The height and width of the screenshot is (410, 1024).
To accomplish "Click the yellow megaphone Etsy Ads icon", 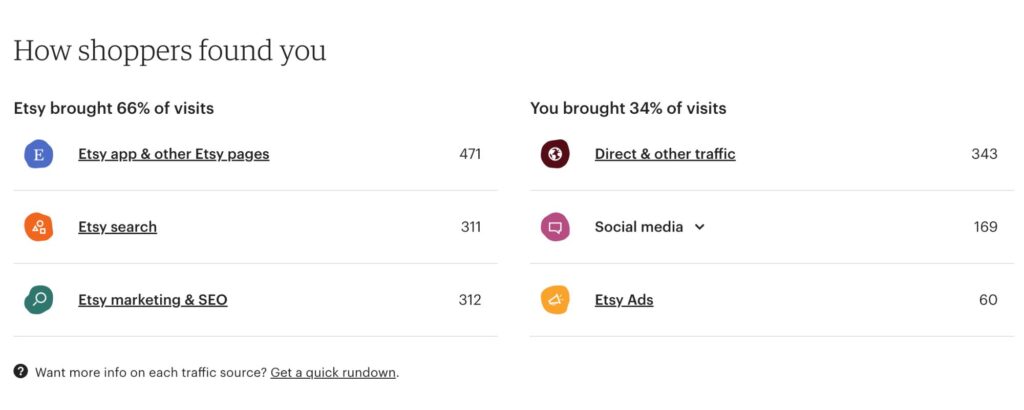I will tap(555, 300).
